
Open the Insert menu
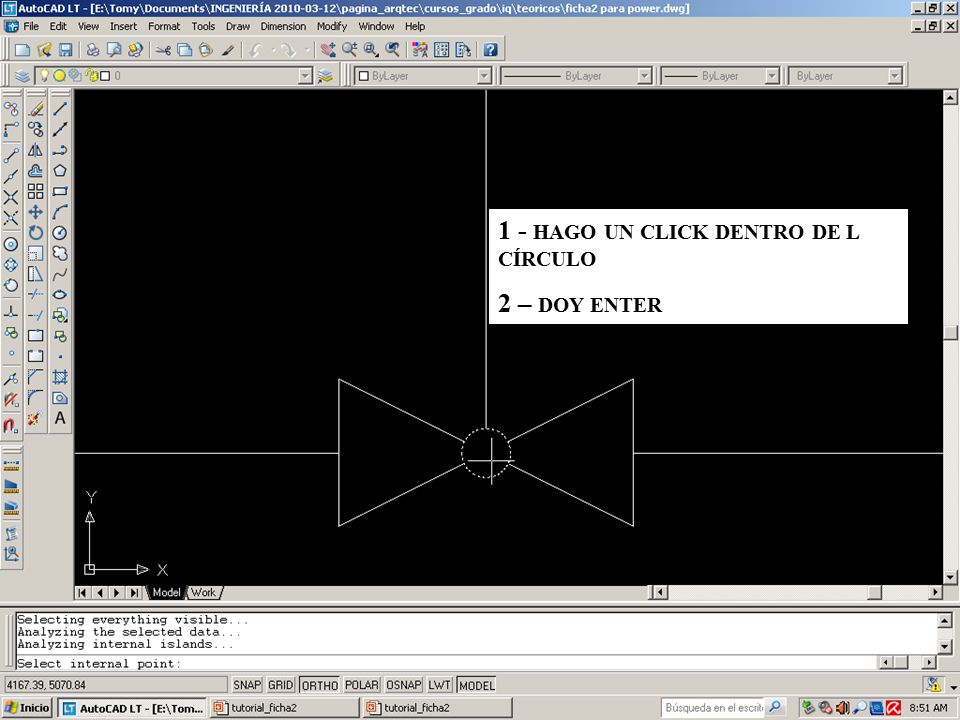[123, 26]
